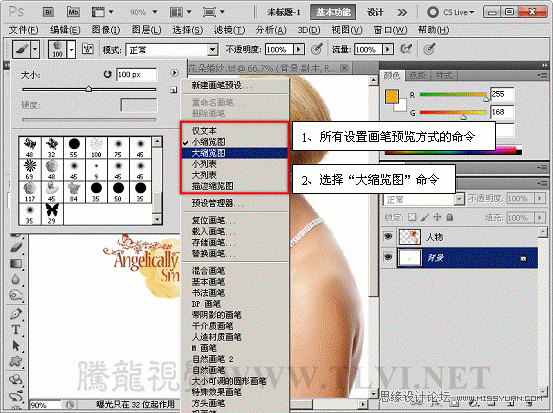Click the lock image pixels brush icon
The image size is (553, 413).
click(x=425, y=217)
